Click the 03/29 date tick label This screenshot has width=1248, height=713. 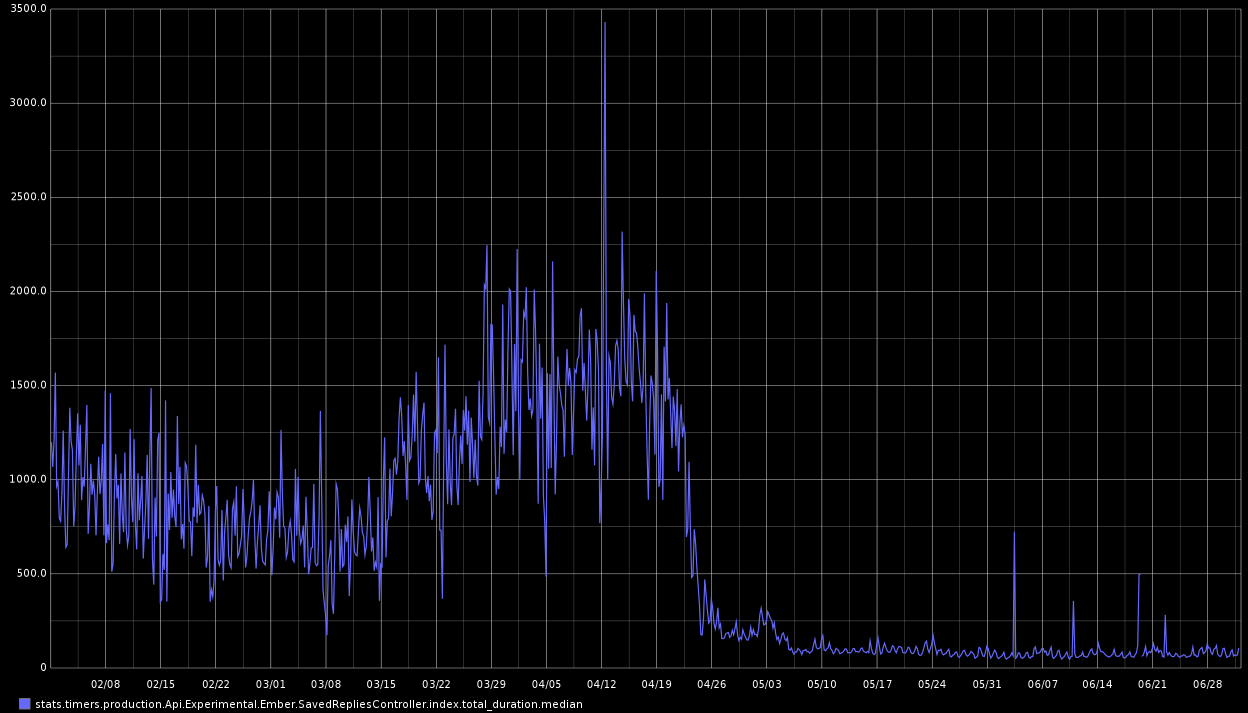click(x=491, y=684)
